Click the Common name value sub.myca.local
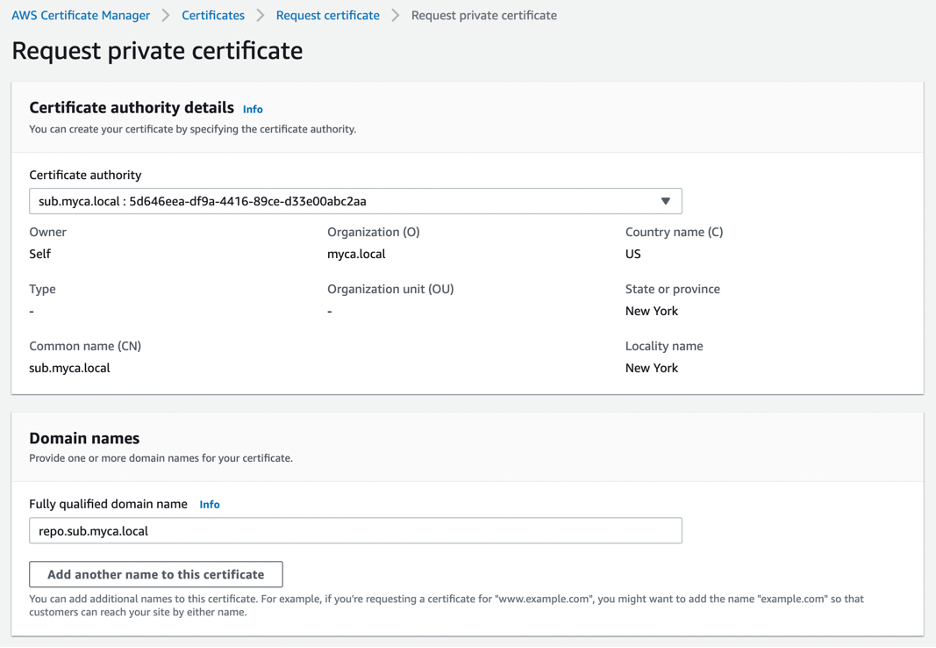Image resolution: width=936 pixels, height=648 pixels. pyautogui.click(x=70, y=368)
